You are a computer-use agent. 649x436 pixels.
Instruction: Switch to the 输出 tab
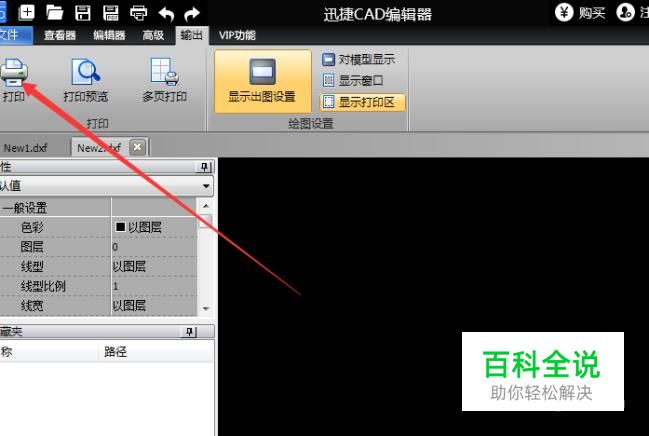192,35
